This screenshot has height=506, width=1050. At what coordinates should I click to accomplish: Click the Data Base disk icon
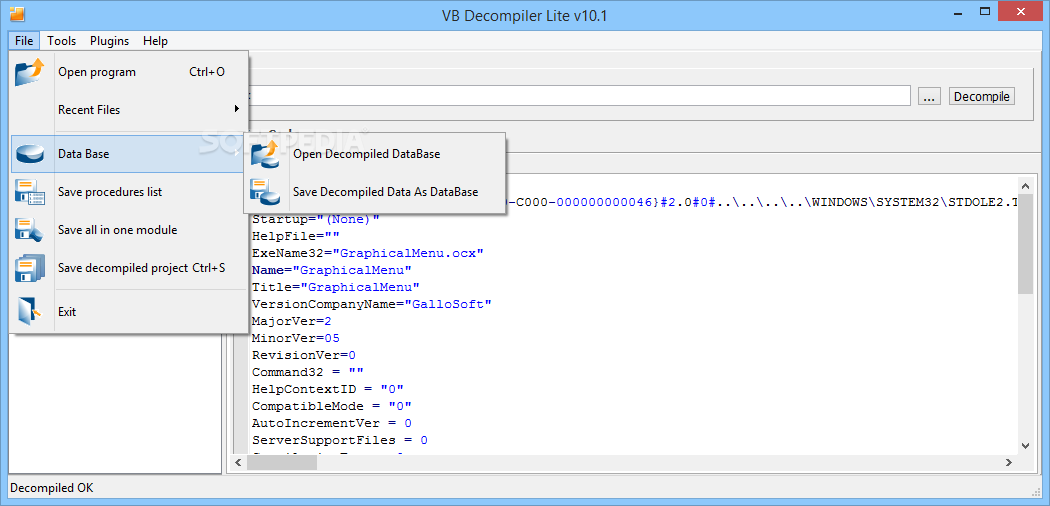click(29, 154)
